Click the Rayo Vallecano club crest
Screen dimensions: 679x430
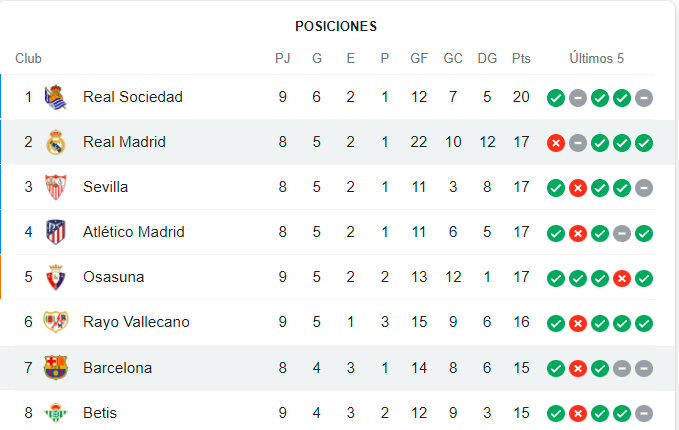tap(56, 322)
